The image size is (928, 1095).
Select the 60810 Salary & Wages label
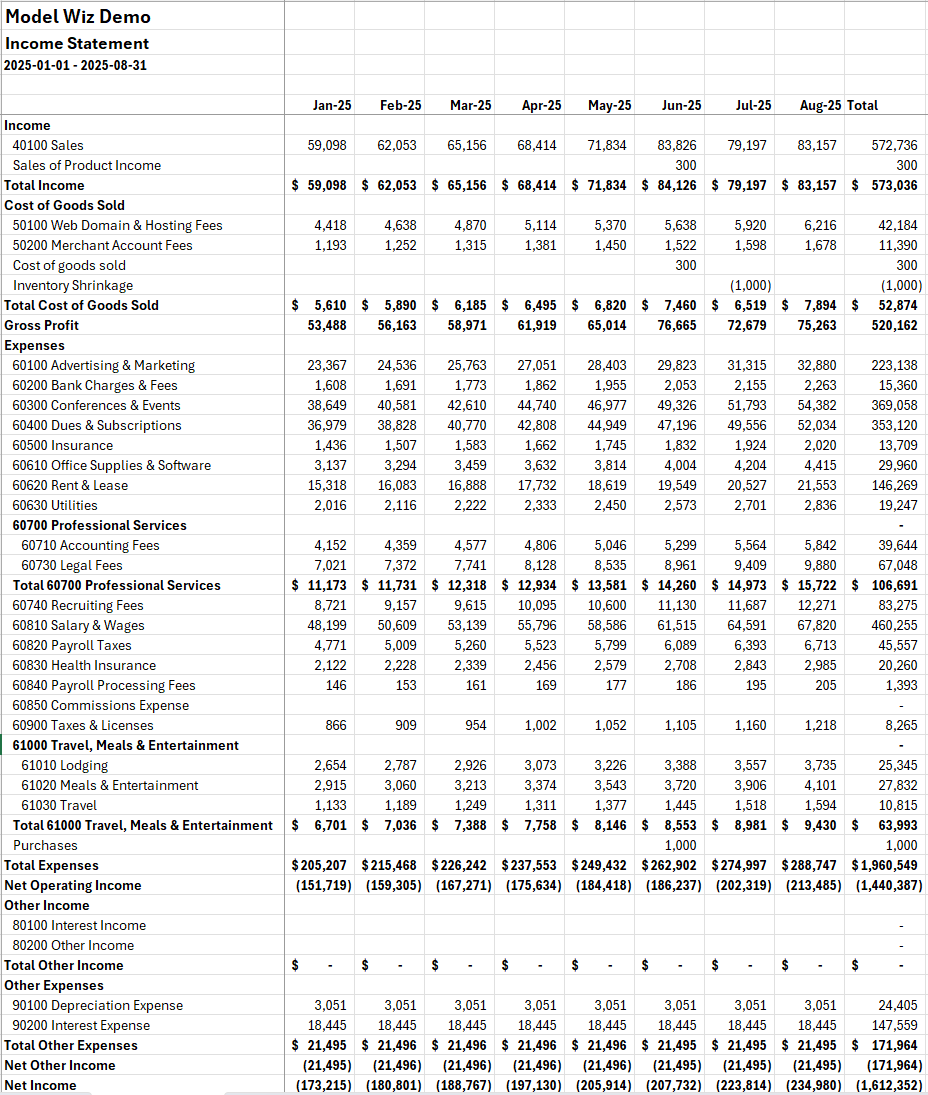tap(78, 625)
